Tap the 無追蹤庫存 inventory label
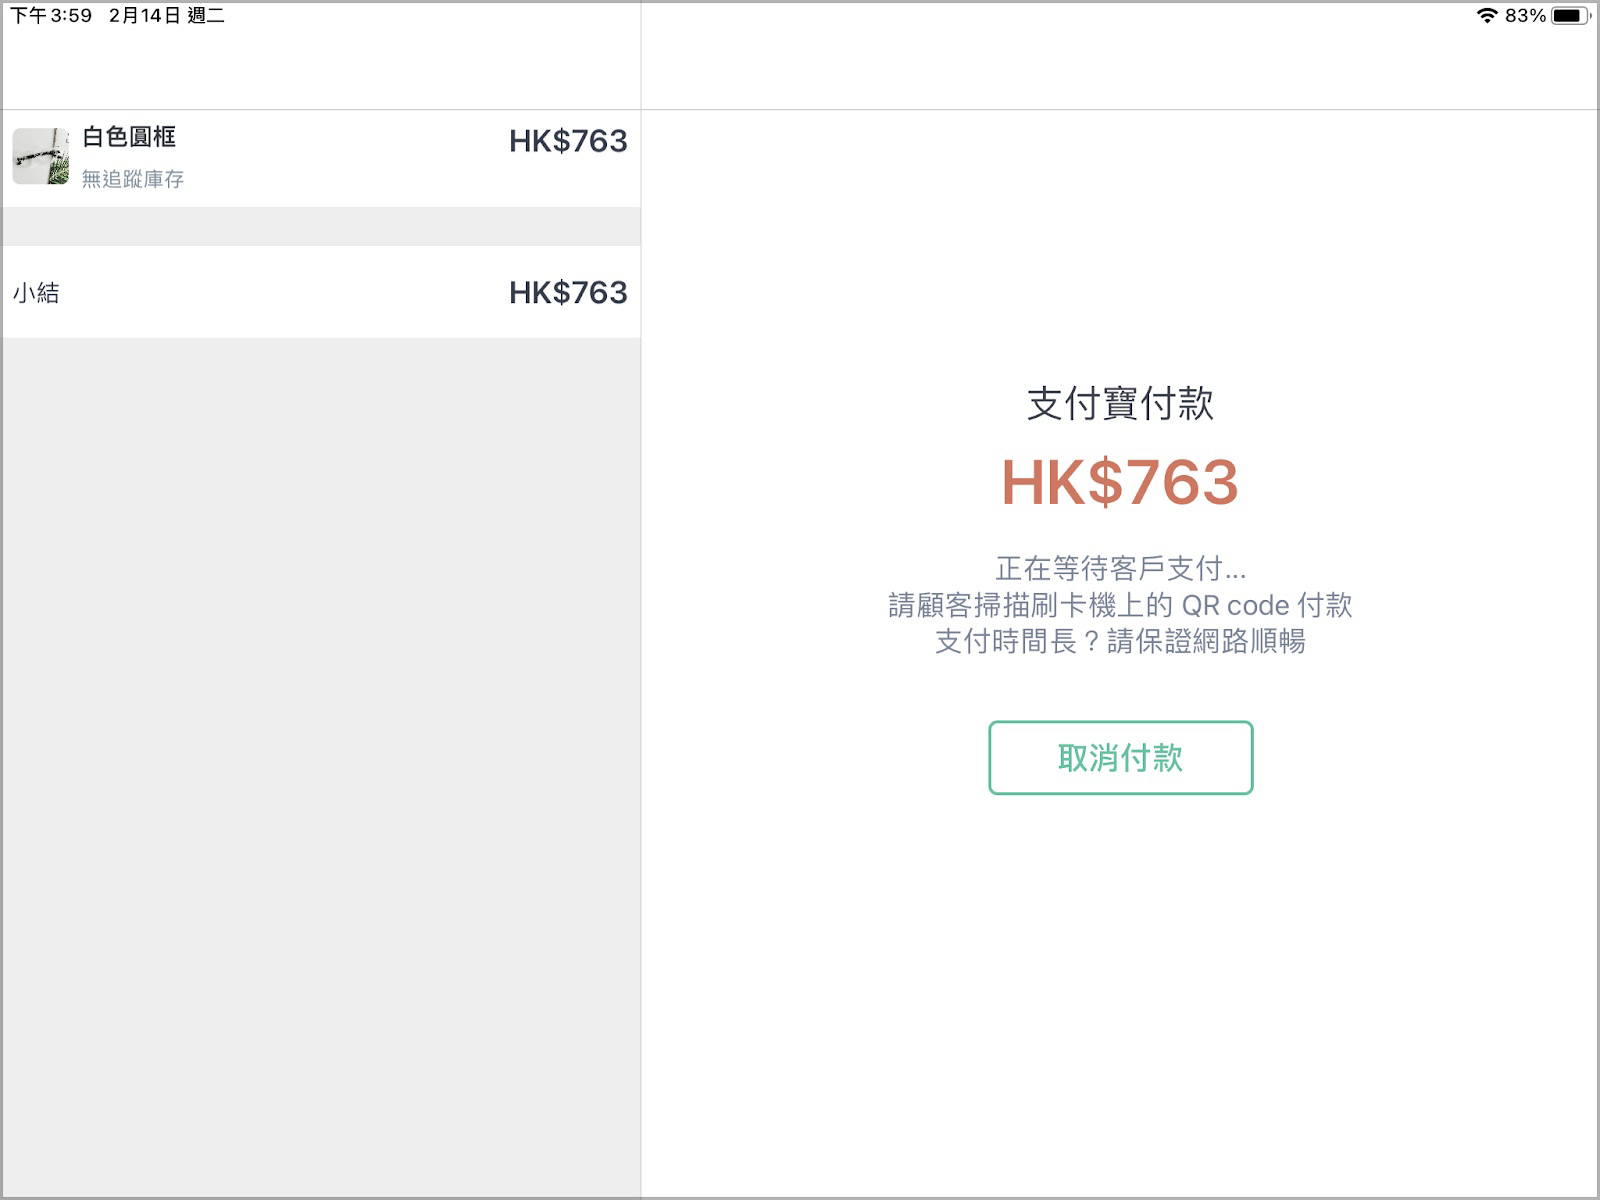This screenshot has height=1200, width=1600. 133,179
